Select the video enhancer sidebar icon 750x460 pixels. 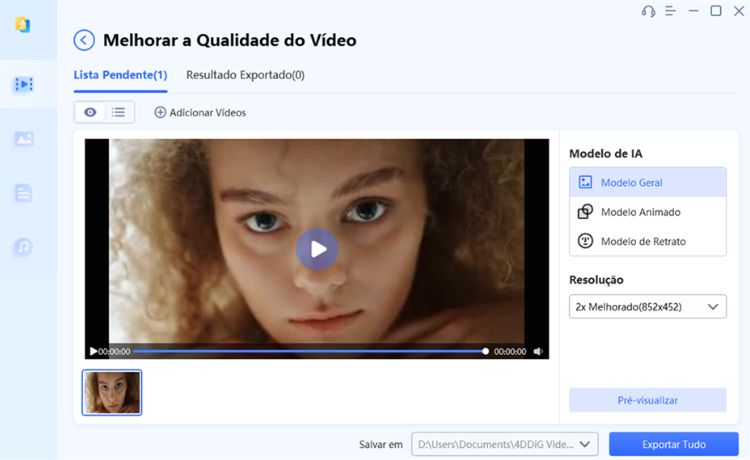(23, 84)
